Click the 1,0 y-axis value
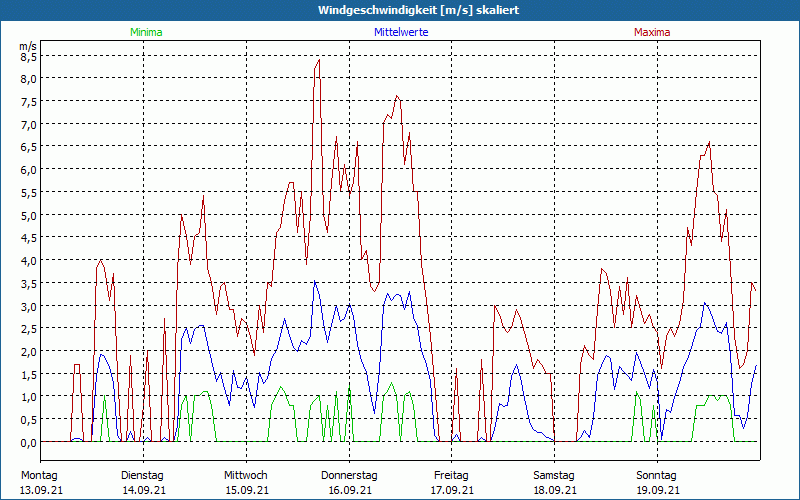Viewport: 800px width, 500px height. pos(29,397)
